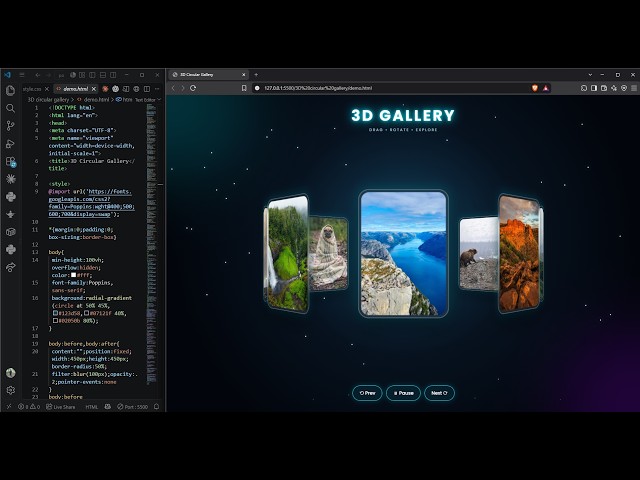Open the Leo AI sparkle icon

614,88
